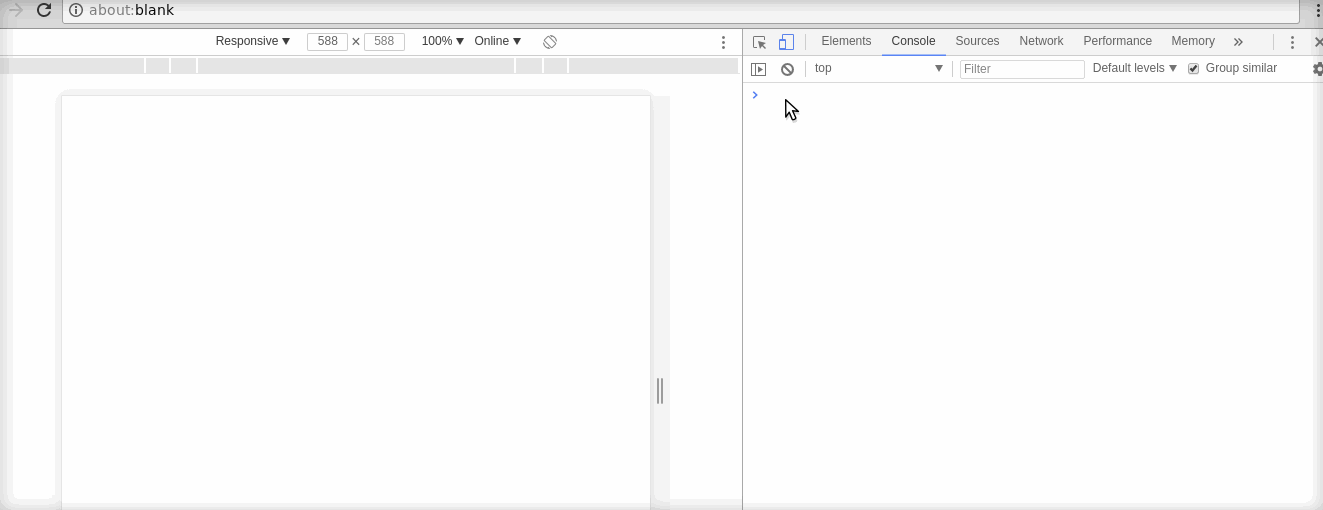Edit the viewport width field
Image resolution: width=1323 pixels, height=510 pixels.
(327, 41)
